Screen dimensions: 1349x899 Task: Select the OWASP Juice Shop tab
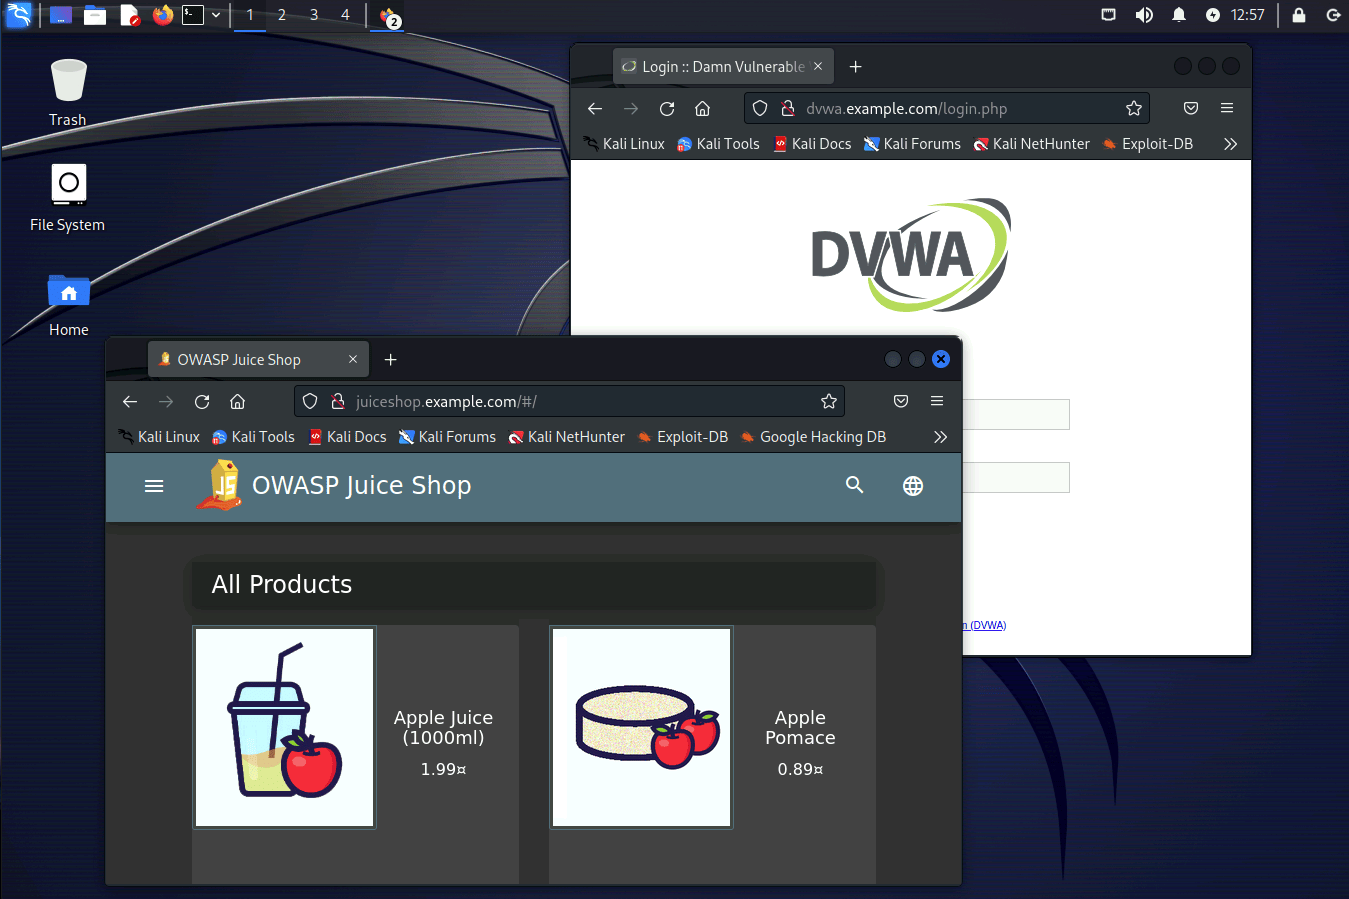[240, 359]
